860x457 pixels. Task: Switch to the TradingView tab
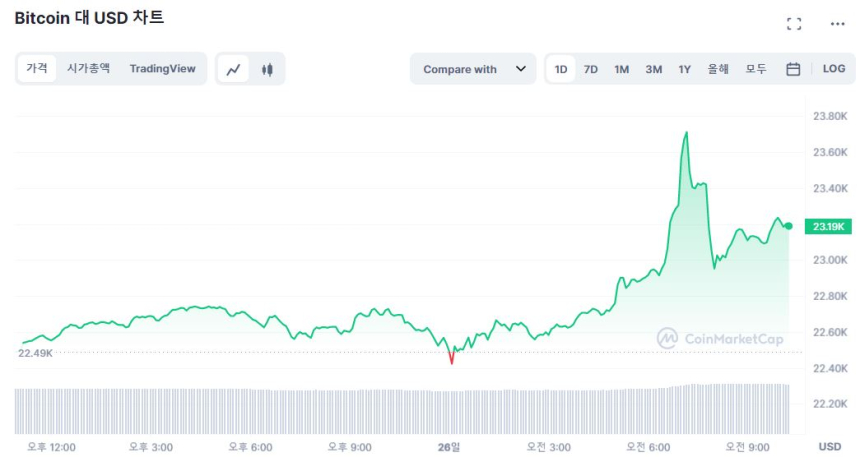[x=162, y=68]
